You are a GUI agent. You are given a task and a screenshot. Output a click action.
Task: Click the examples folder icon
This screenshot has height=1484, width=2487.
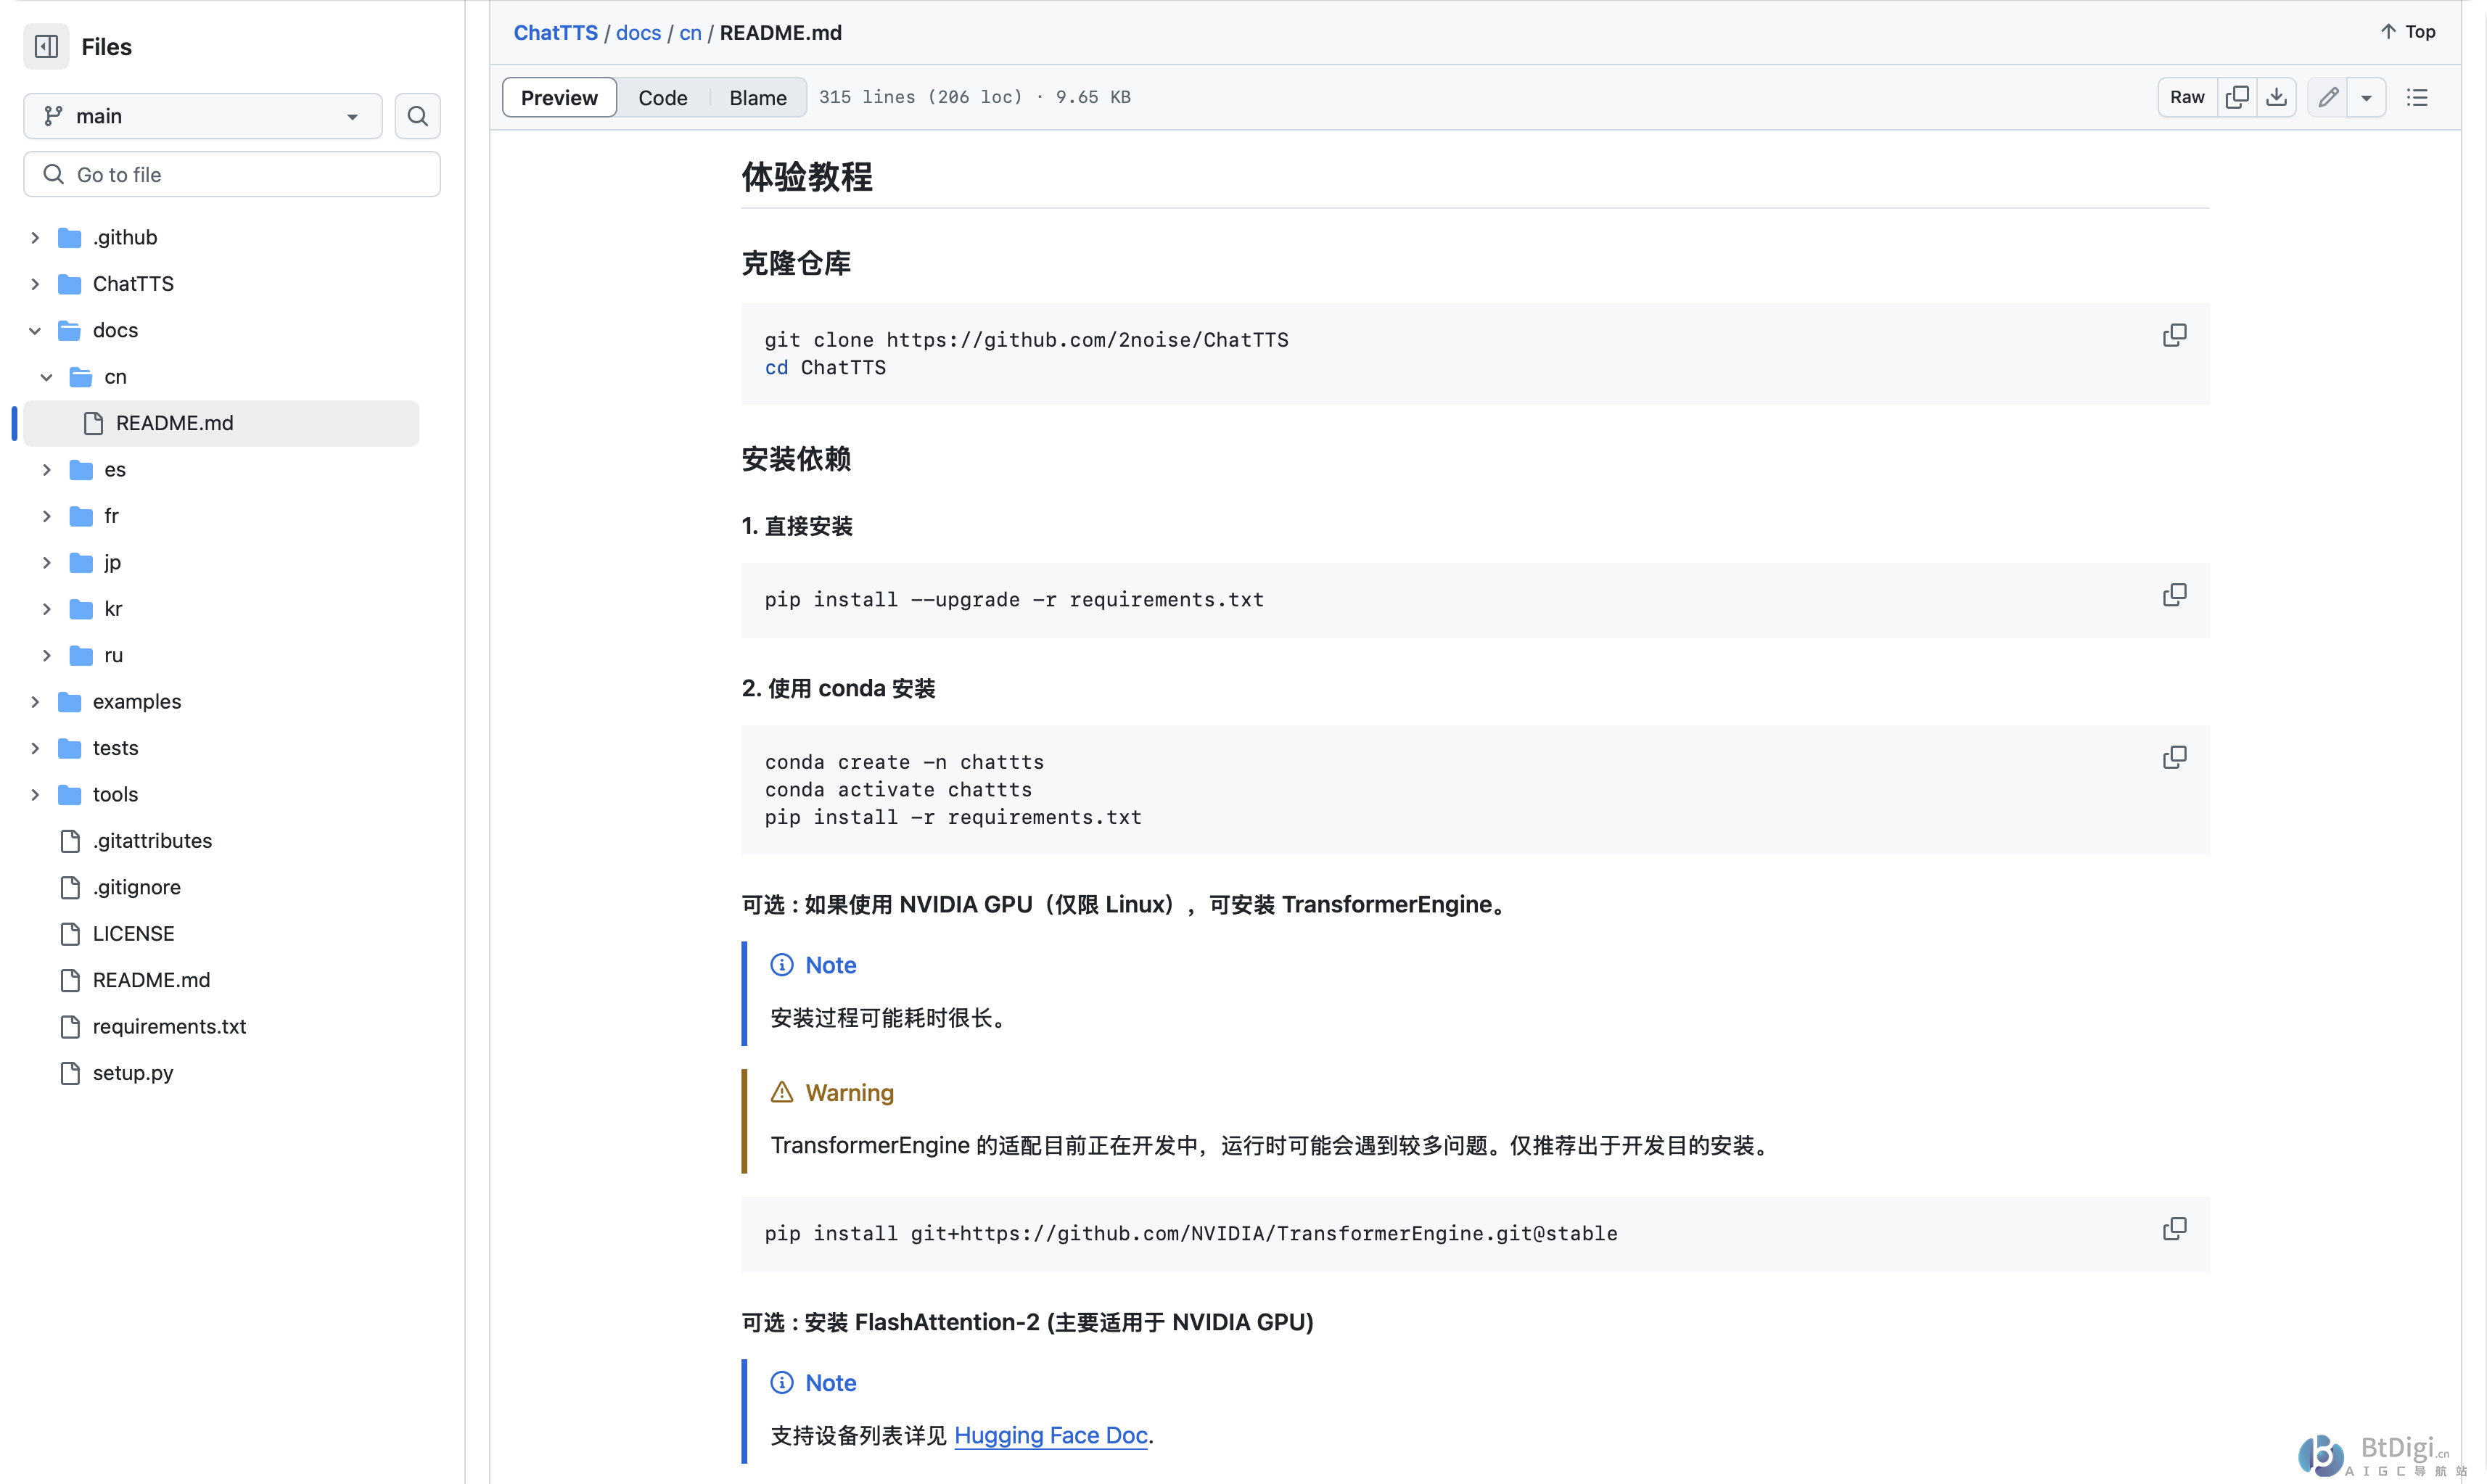70,702
